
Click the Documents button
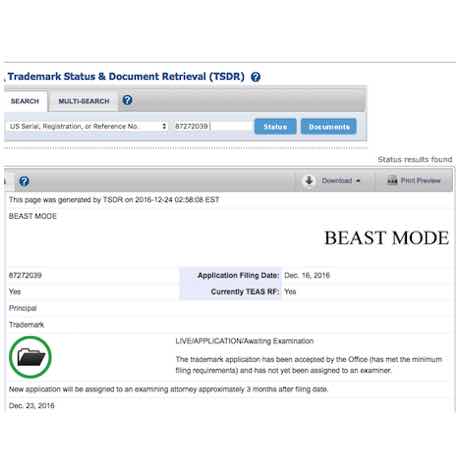click(x=329, y=127)
